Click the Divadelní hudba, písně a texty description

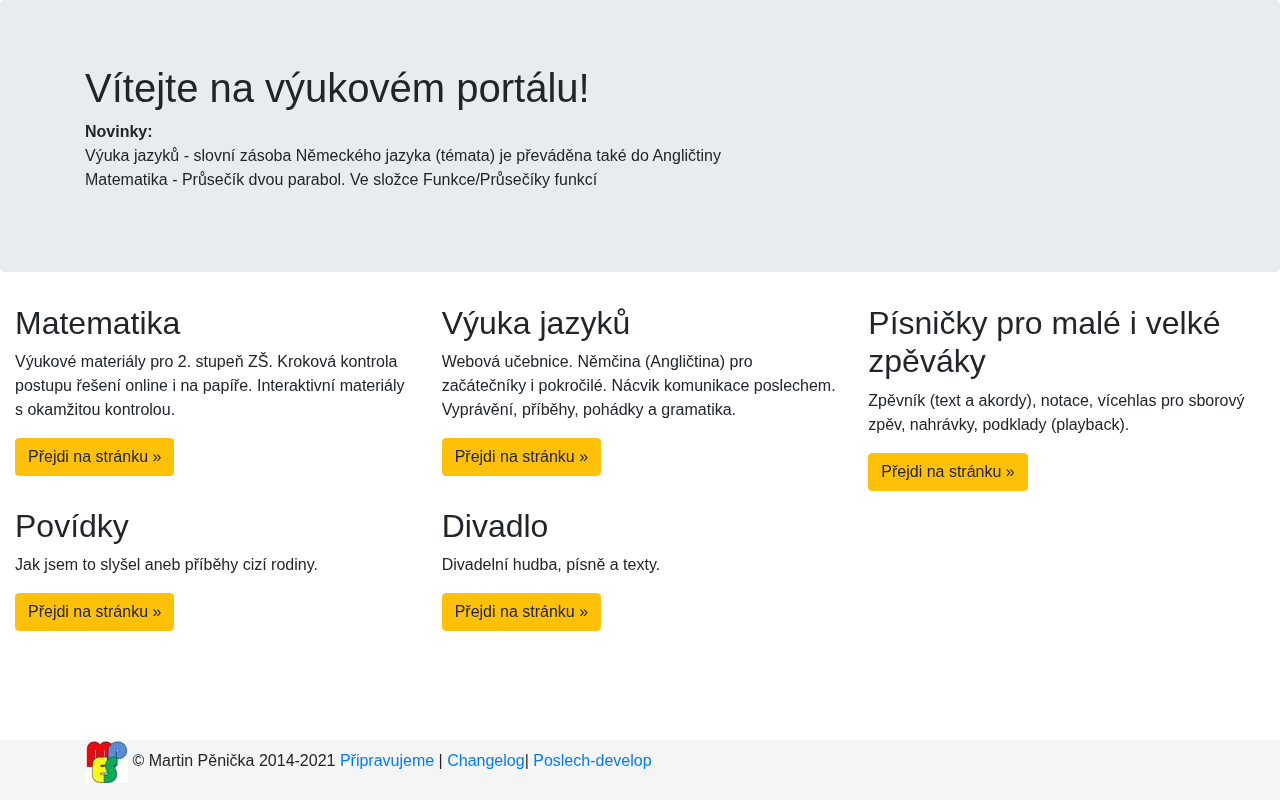(551, 565)
